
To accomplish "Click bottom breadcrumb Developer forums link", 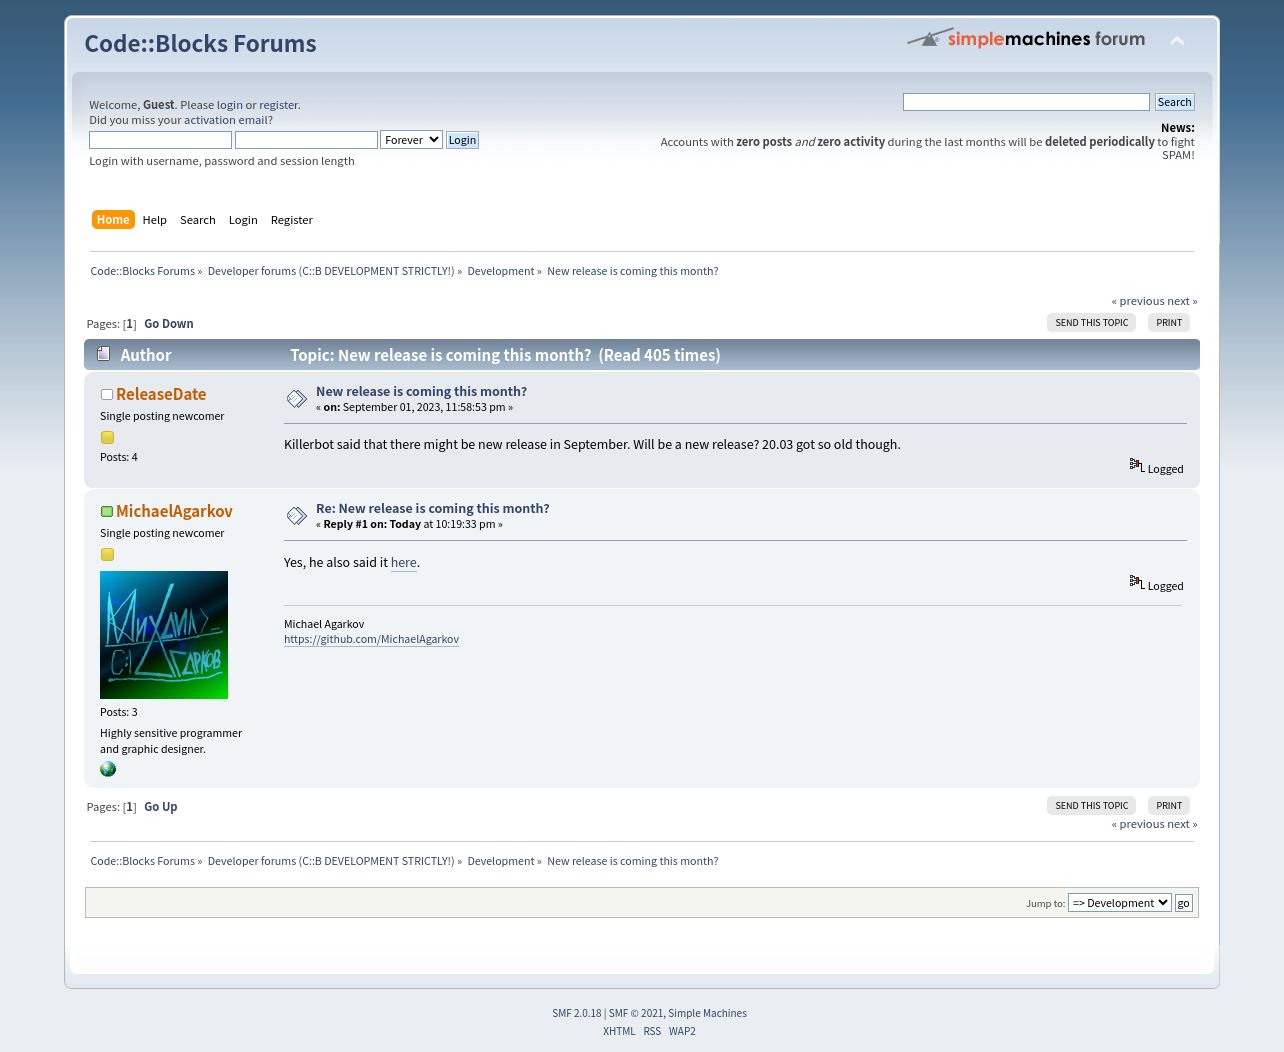I will click(331, 861).
